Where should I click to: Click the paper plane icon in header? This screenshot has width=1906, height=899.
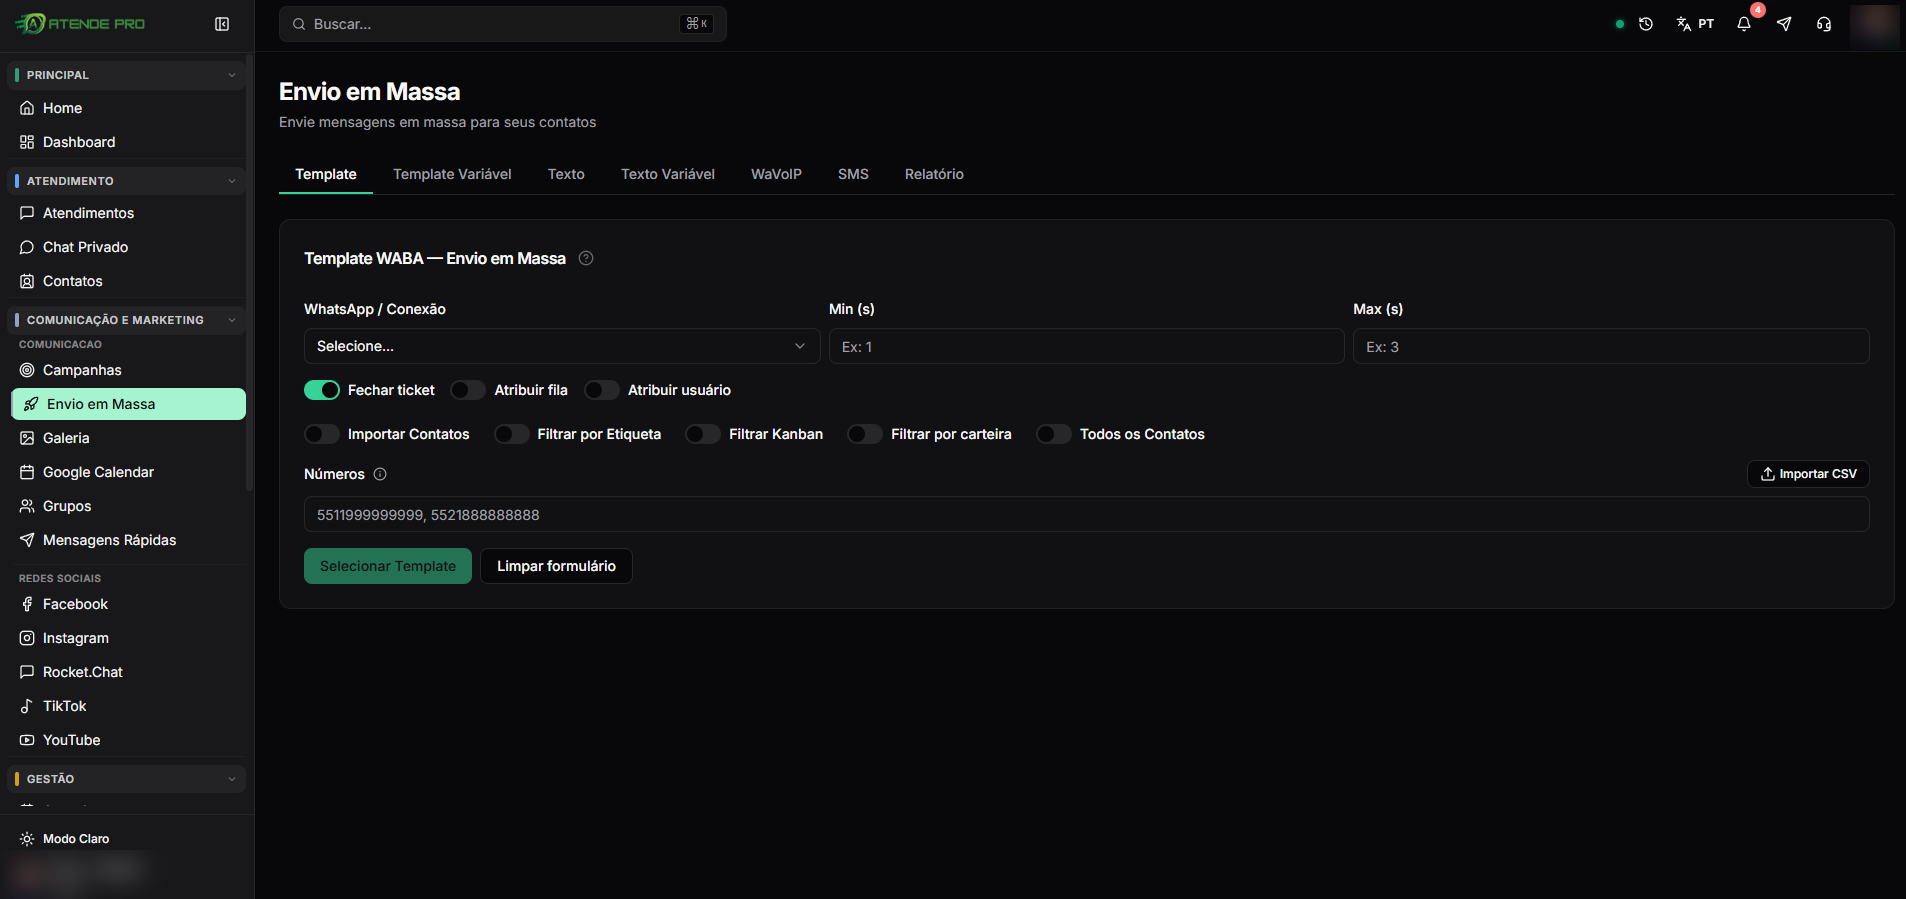(x=1784, y=24)
